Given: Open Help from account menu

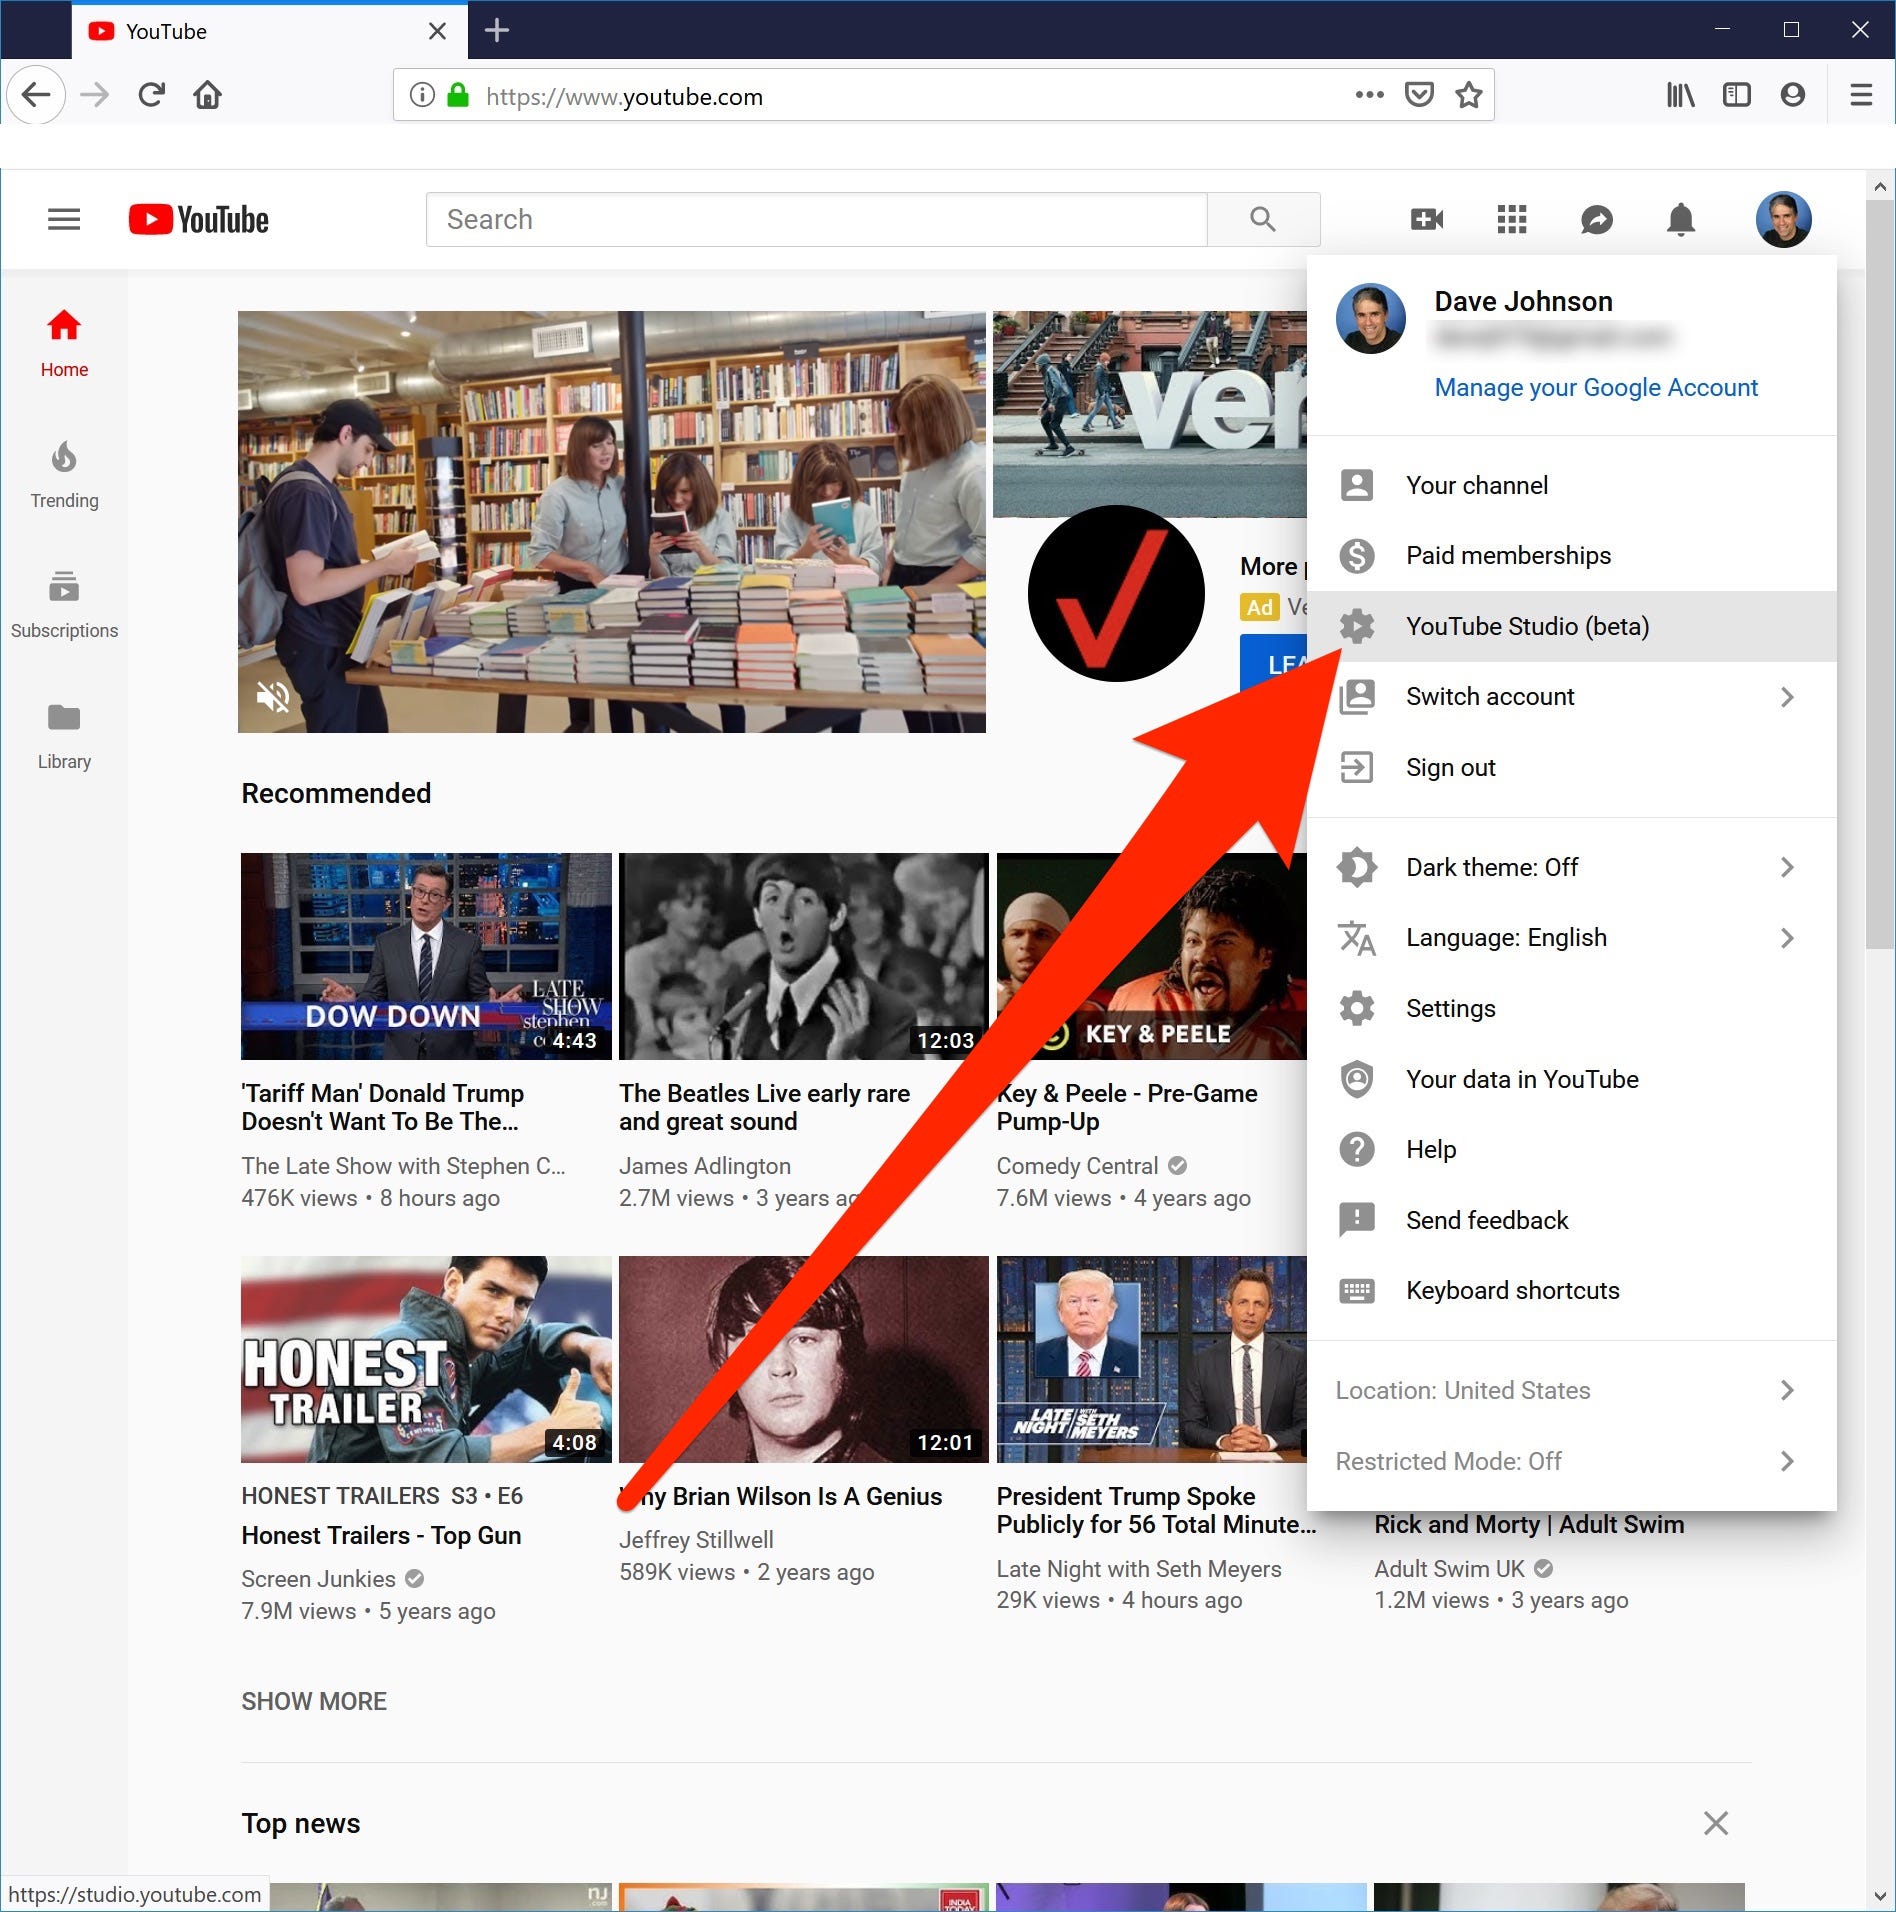Looking at the screenshot, I should 1571,1149.
